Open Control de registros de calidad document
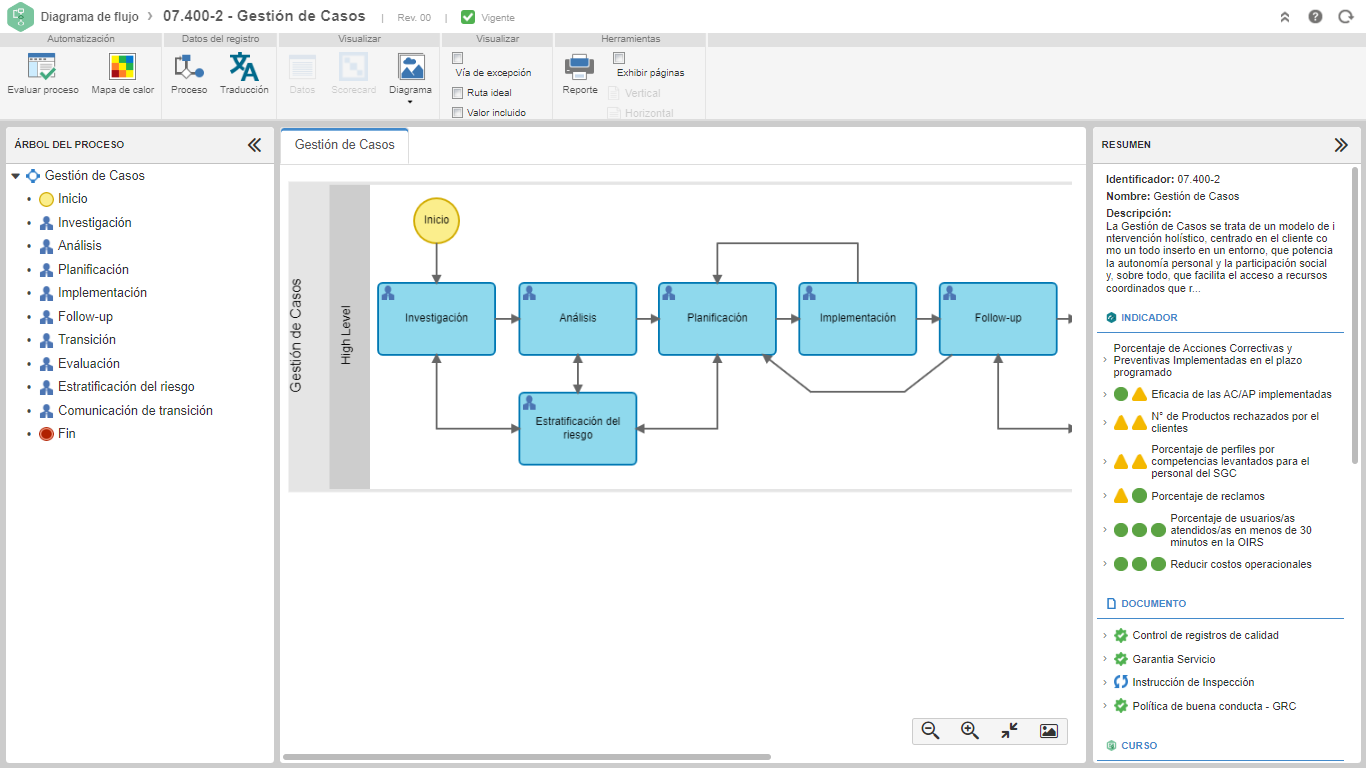The width and height of the screenshot is (1366, 768). click(1205, 636)
